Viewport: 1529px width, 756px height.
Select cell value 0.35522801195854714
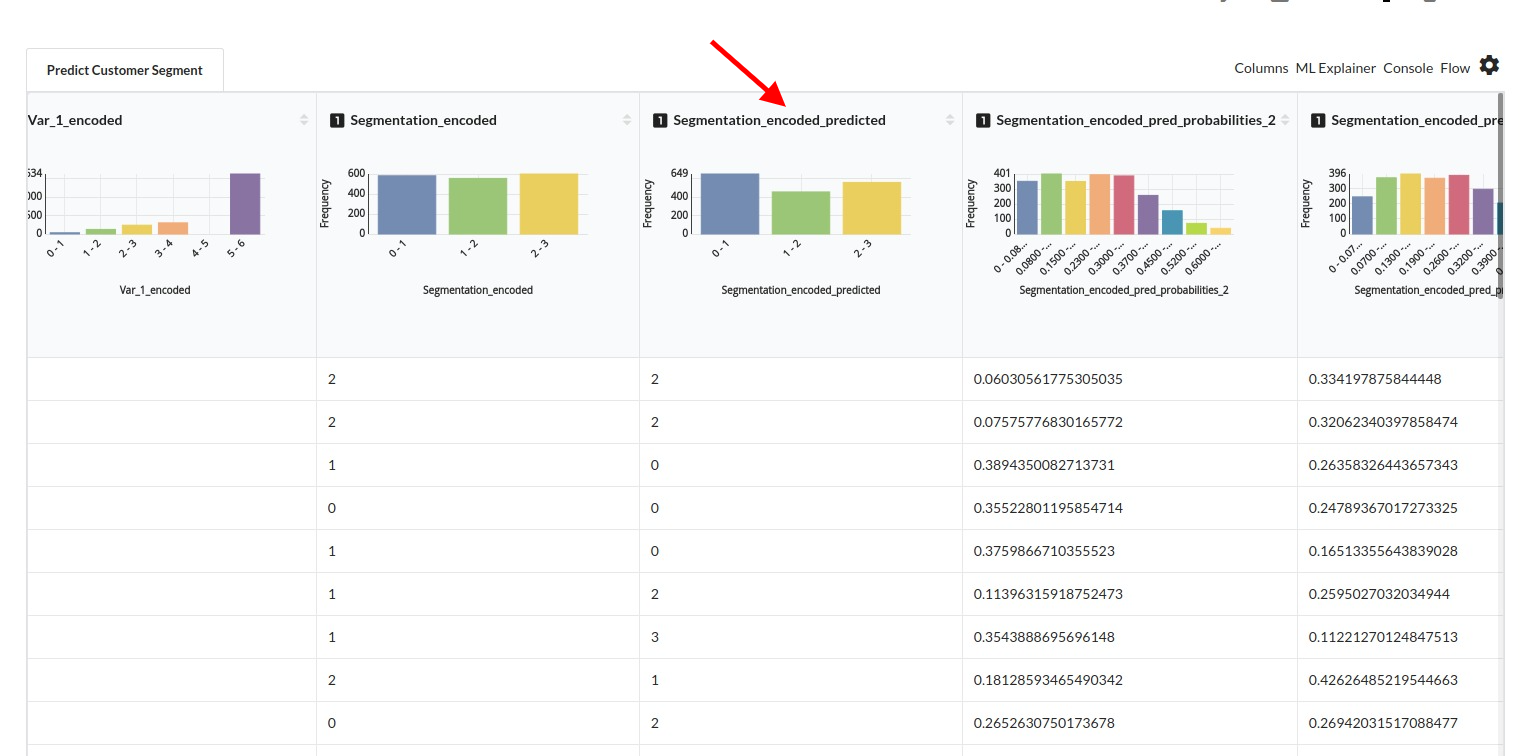point(1048,508)
